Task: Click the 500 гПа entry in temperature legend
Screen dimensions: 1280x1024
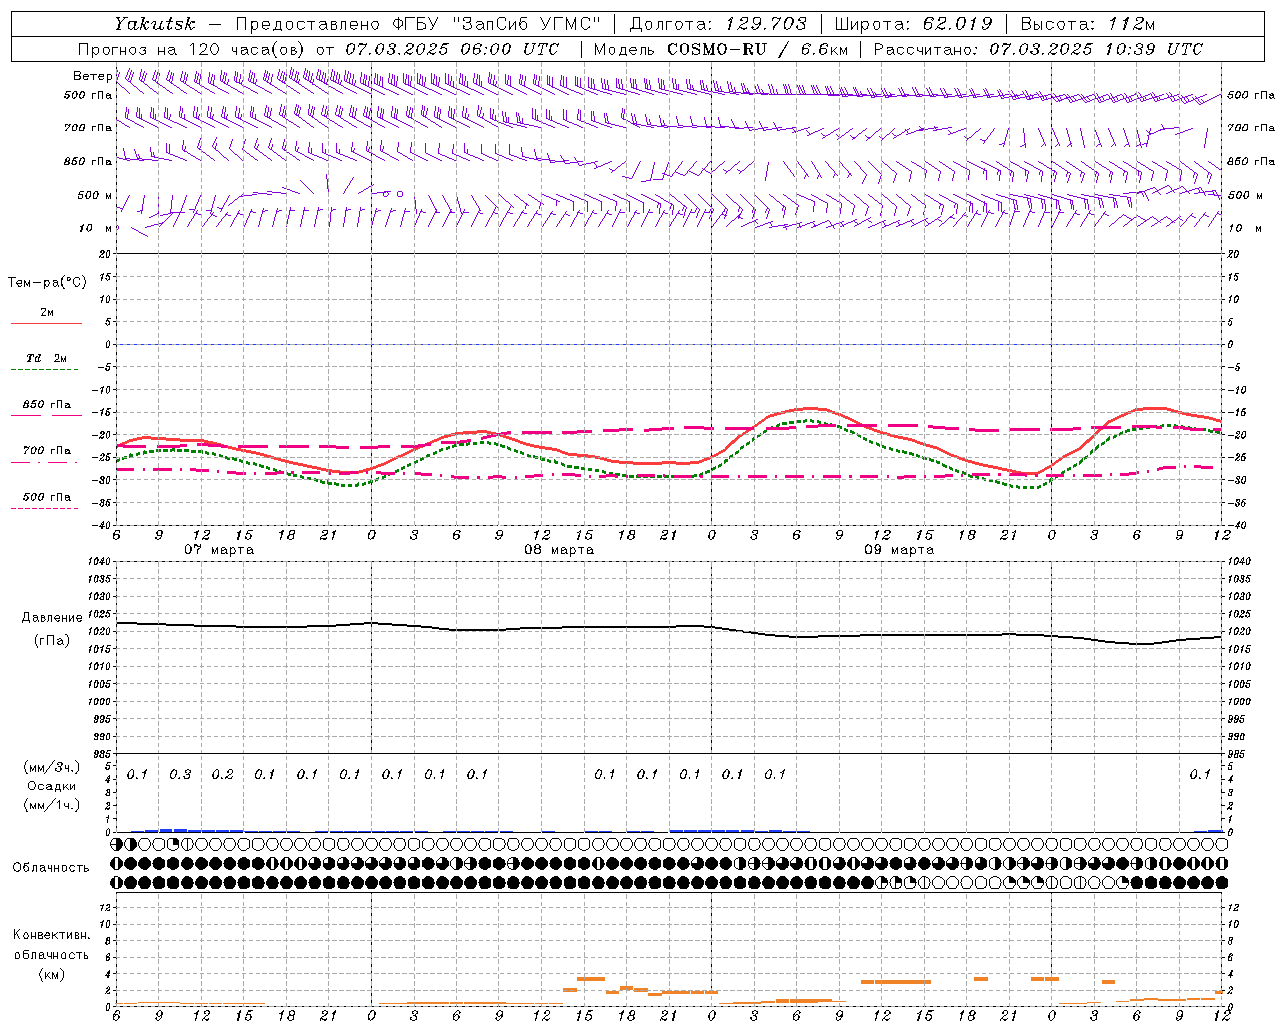Action: point(46,497)
